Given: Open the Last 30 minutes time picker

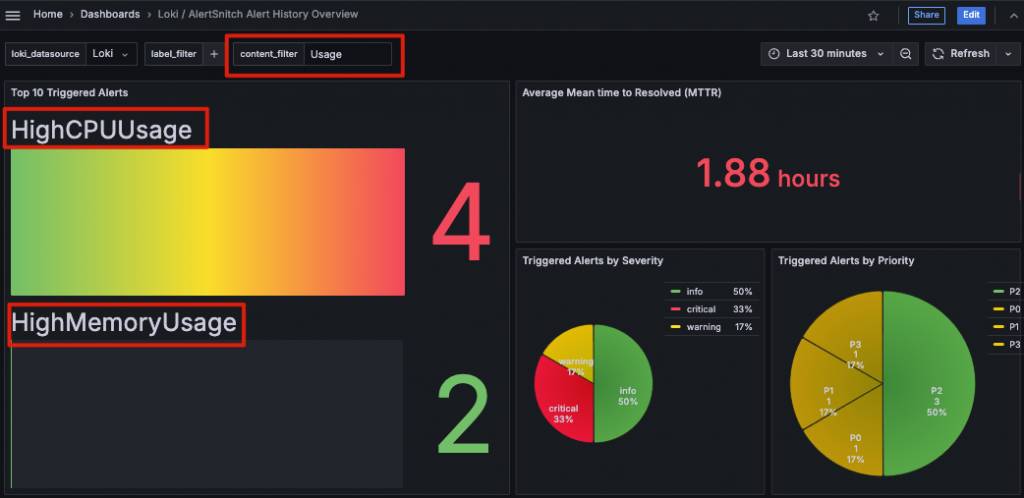Looking at the screenshot, I should point(825,54).
